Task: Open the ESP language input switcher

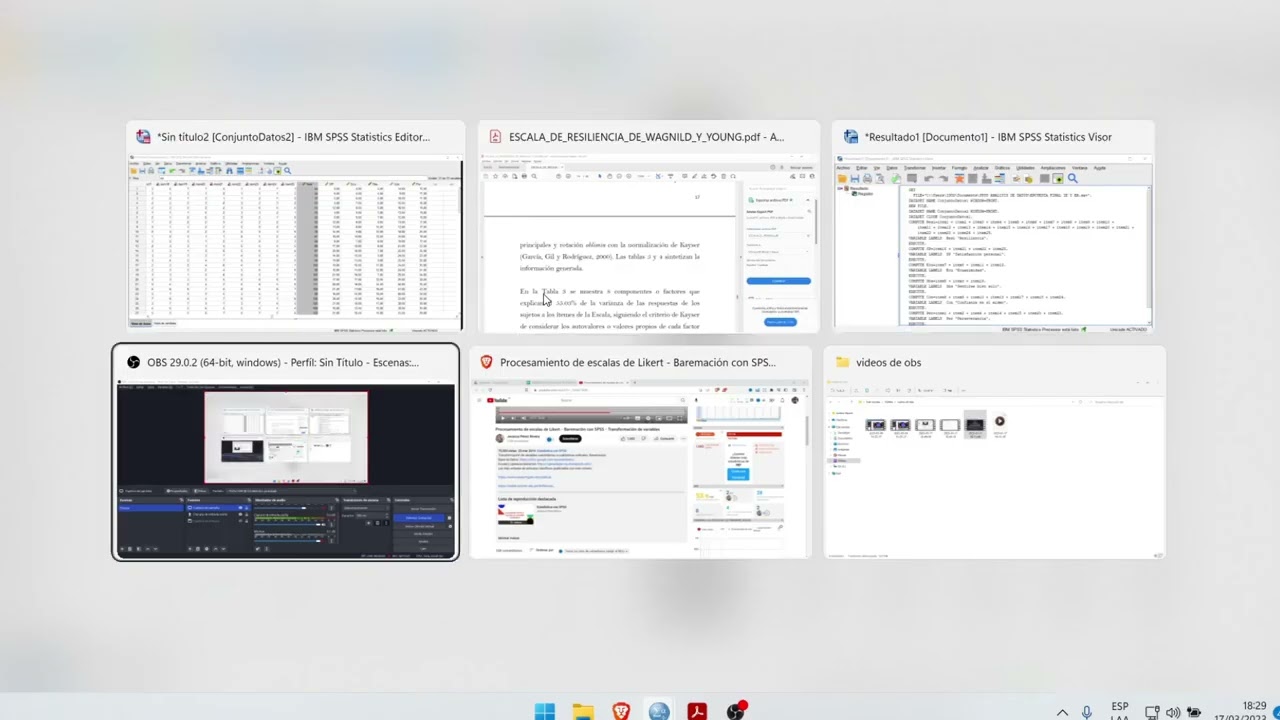Action: point(1120,711)
